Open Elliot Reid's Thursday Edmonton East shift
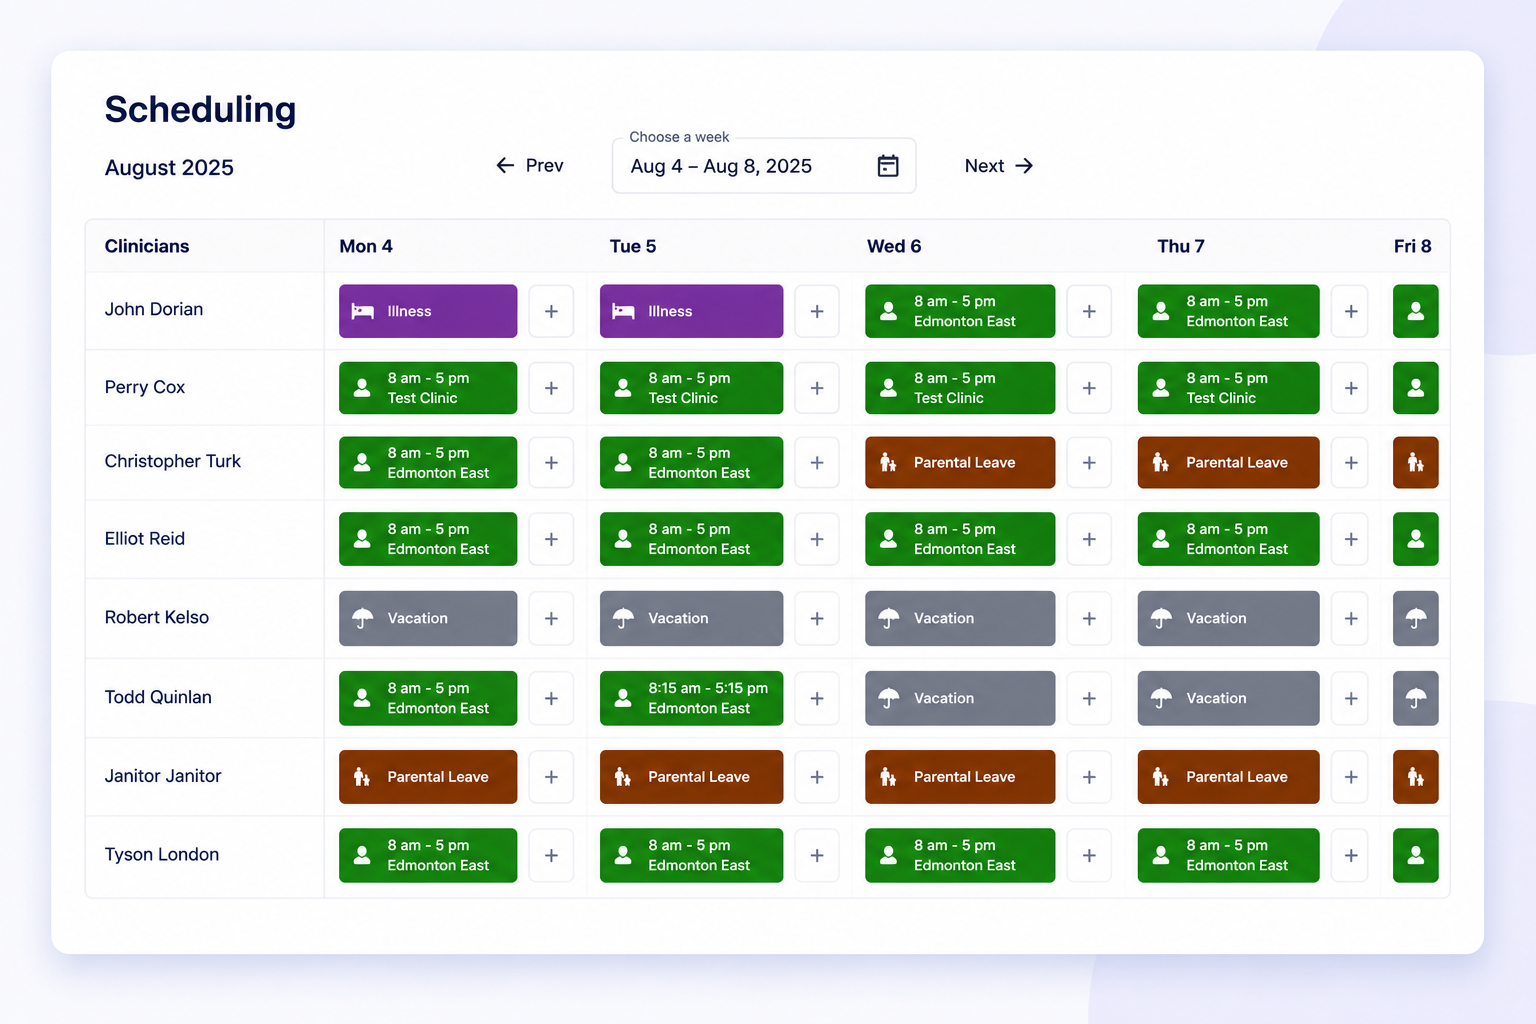1536x1024 pixels. point(1228,539)
